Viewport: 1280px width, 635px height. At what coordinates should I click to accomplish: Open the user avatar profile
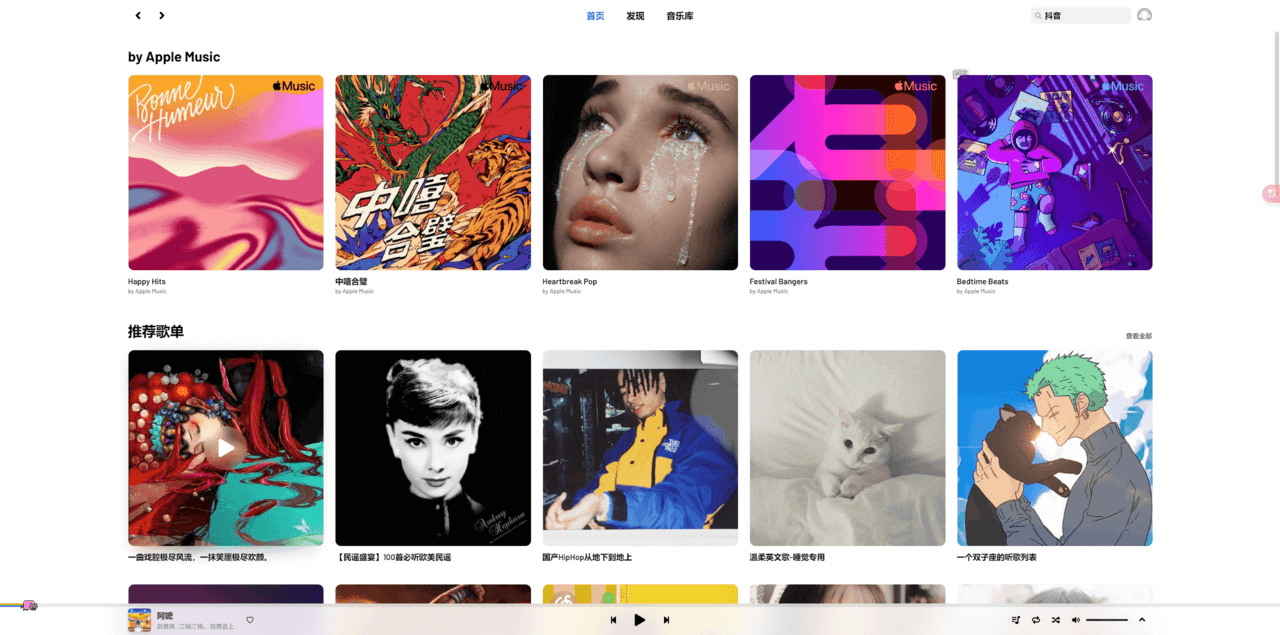1144,15
